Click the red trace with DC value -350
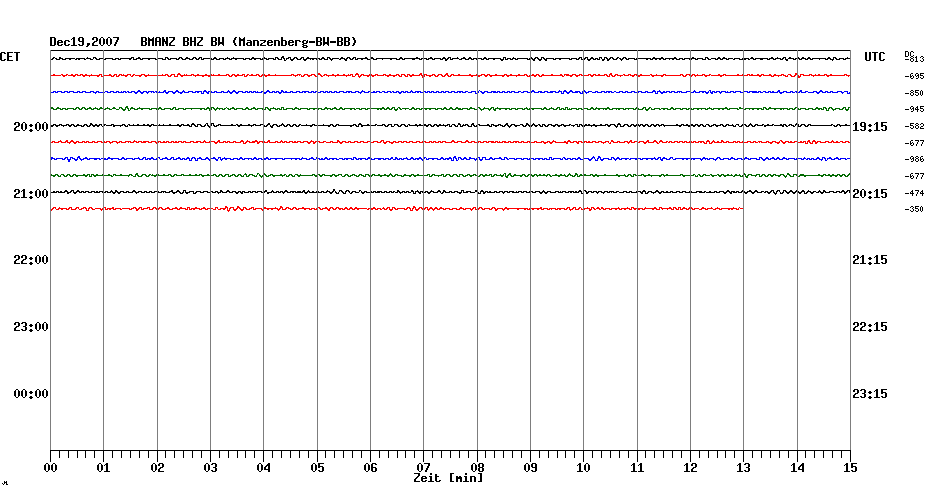Screen dimensions: 930x494 tap(397, 209)
